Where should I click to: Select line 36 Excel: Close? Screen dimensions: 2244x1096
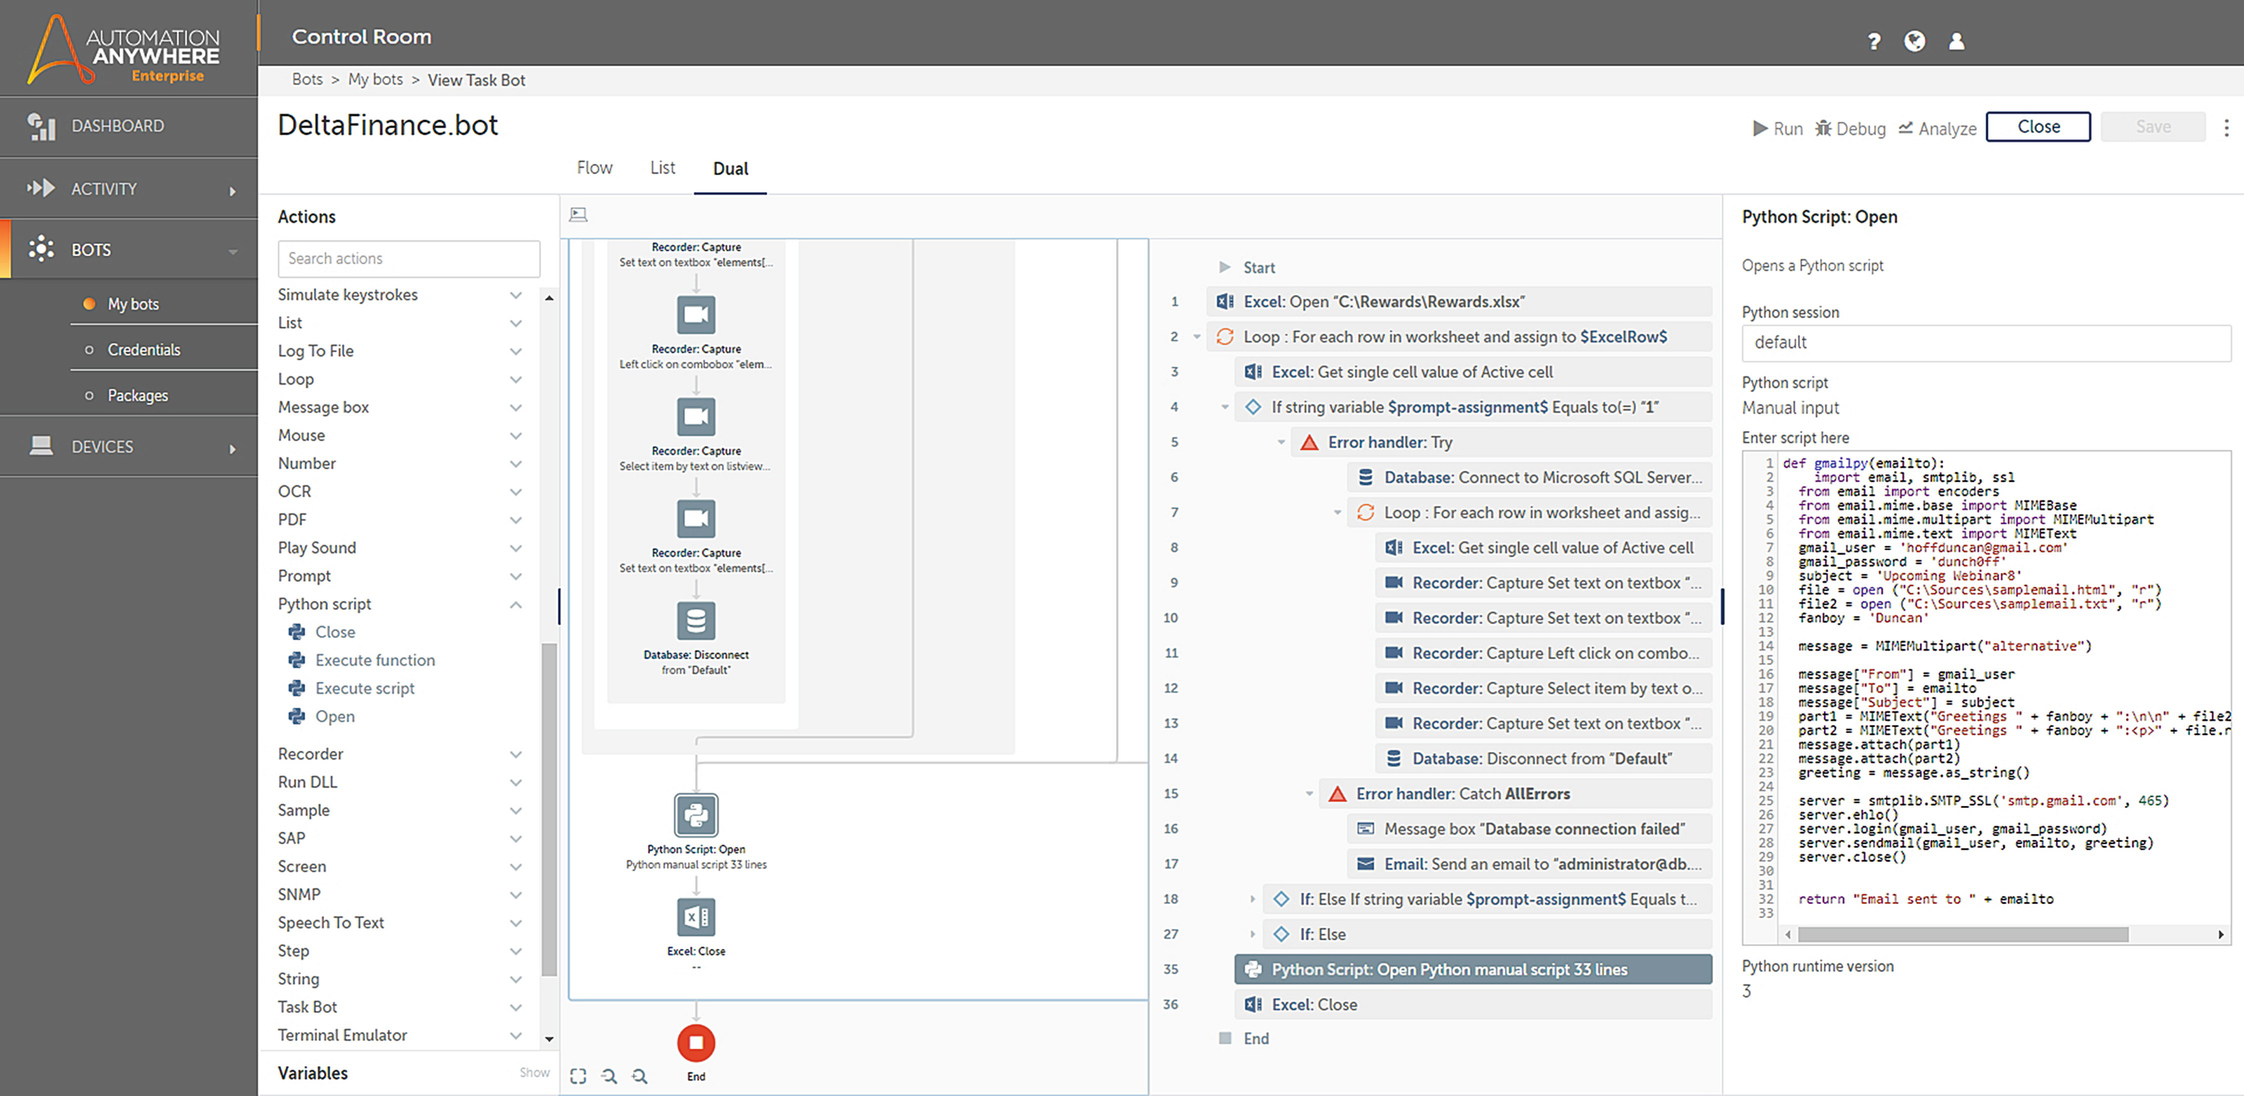pyautogui.click(x=1473, y=1004)
